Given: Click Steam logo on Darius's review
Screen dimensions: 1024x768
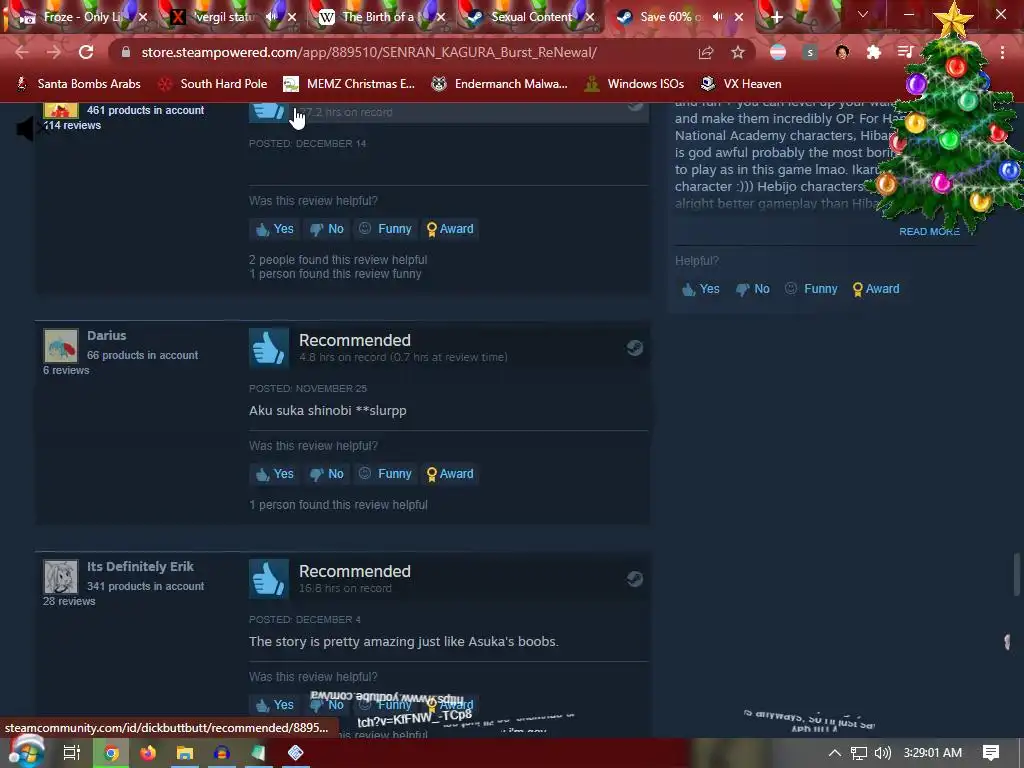Looking at the screenshot, I should (x=635, y=347).
